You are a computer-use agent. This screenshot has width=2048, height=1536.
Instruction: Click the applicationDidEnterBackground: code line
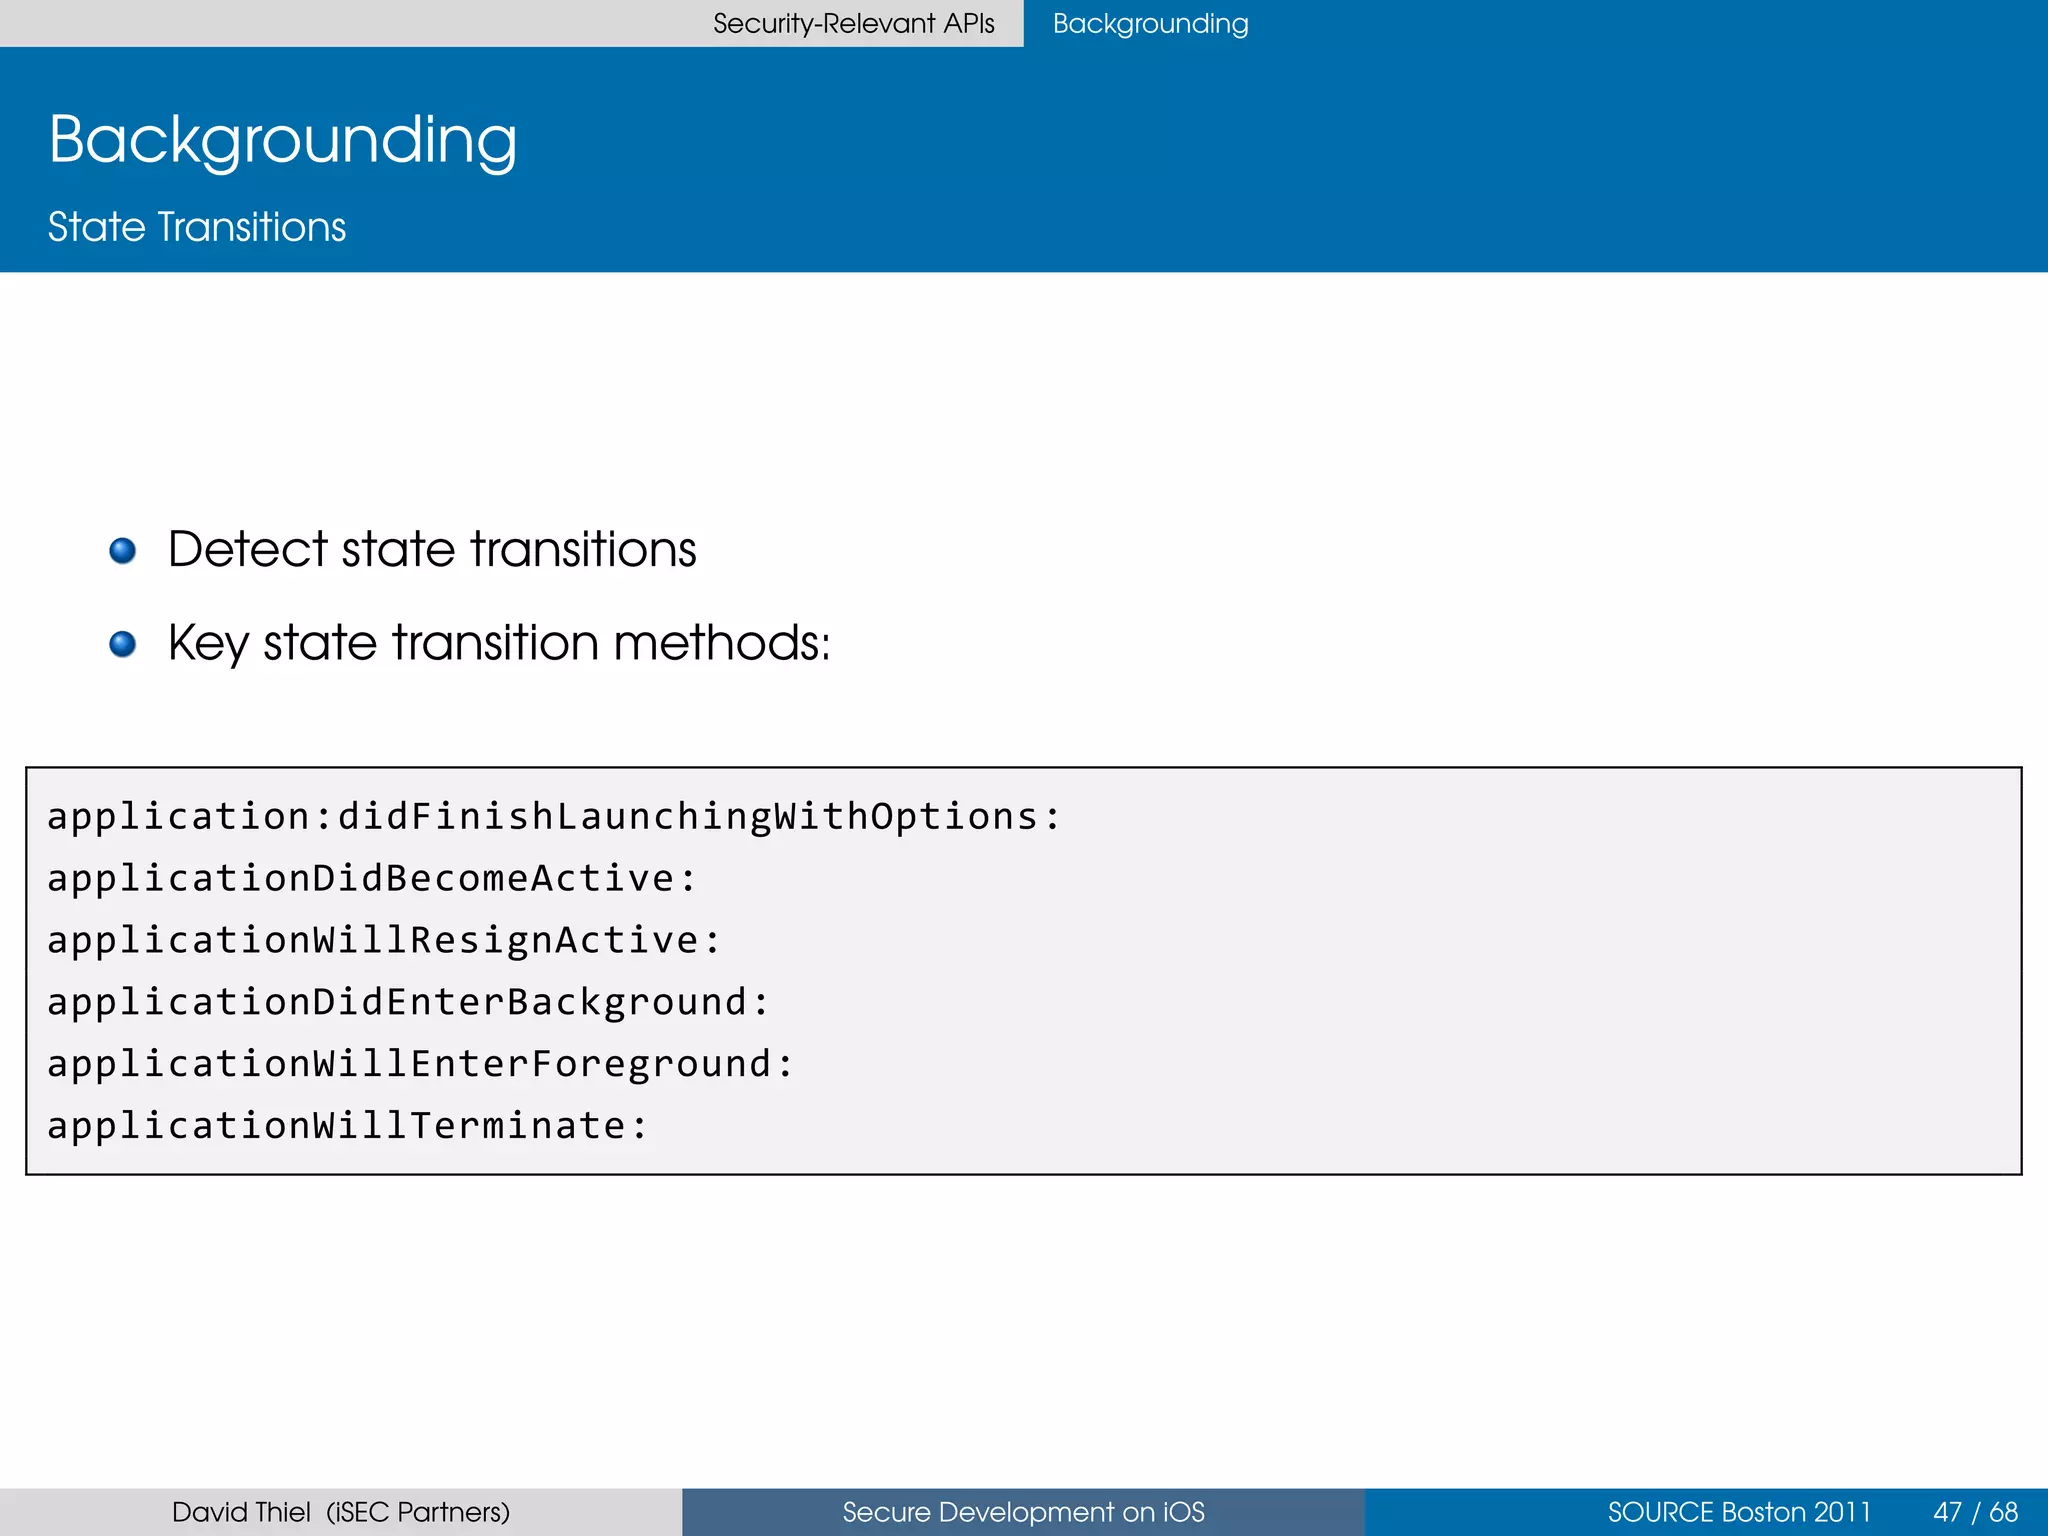pos(409,1003)
